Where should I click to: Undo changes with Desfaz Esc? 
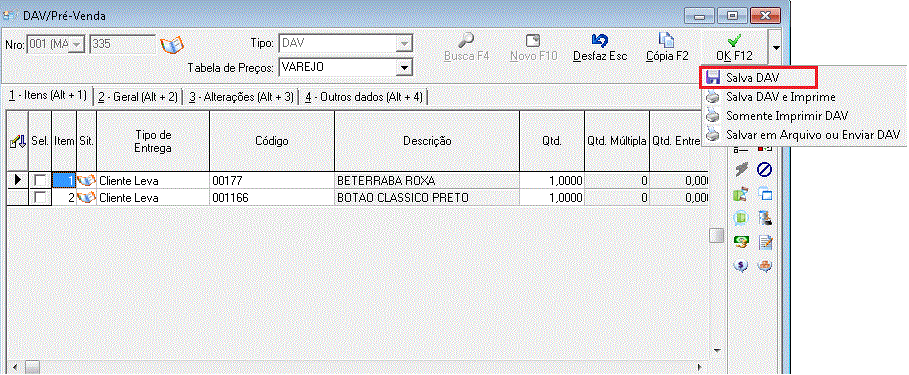pyautogui.click(x=600, y=48)
